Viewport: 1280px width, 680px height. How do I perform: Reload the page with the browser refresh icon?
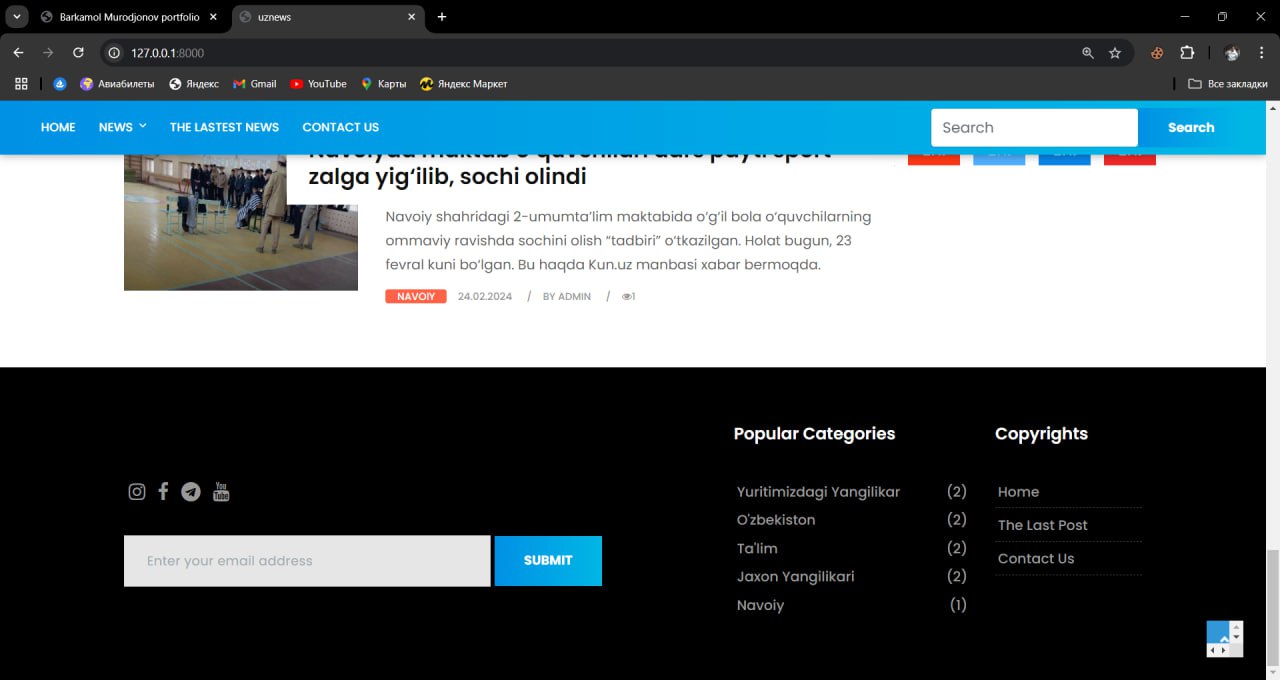pos(78,52)
